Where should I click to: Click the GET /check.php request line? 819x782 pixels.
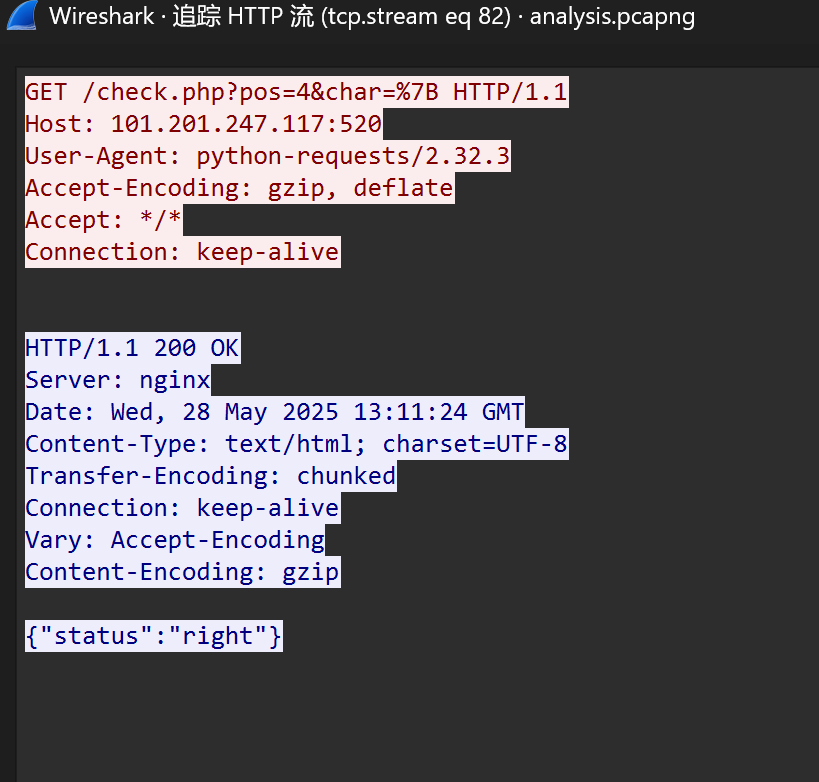(x=296, y=92)
